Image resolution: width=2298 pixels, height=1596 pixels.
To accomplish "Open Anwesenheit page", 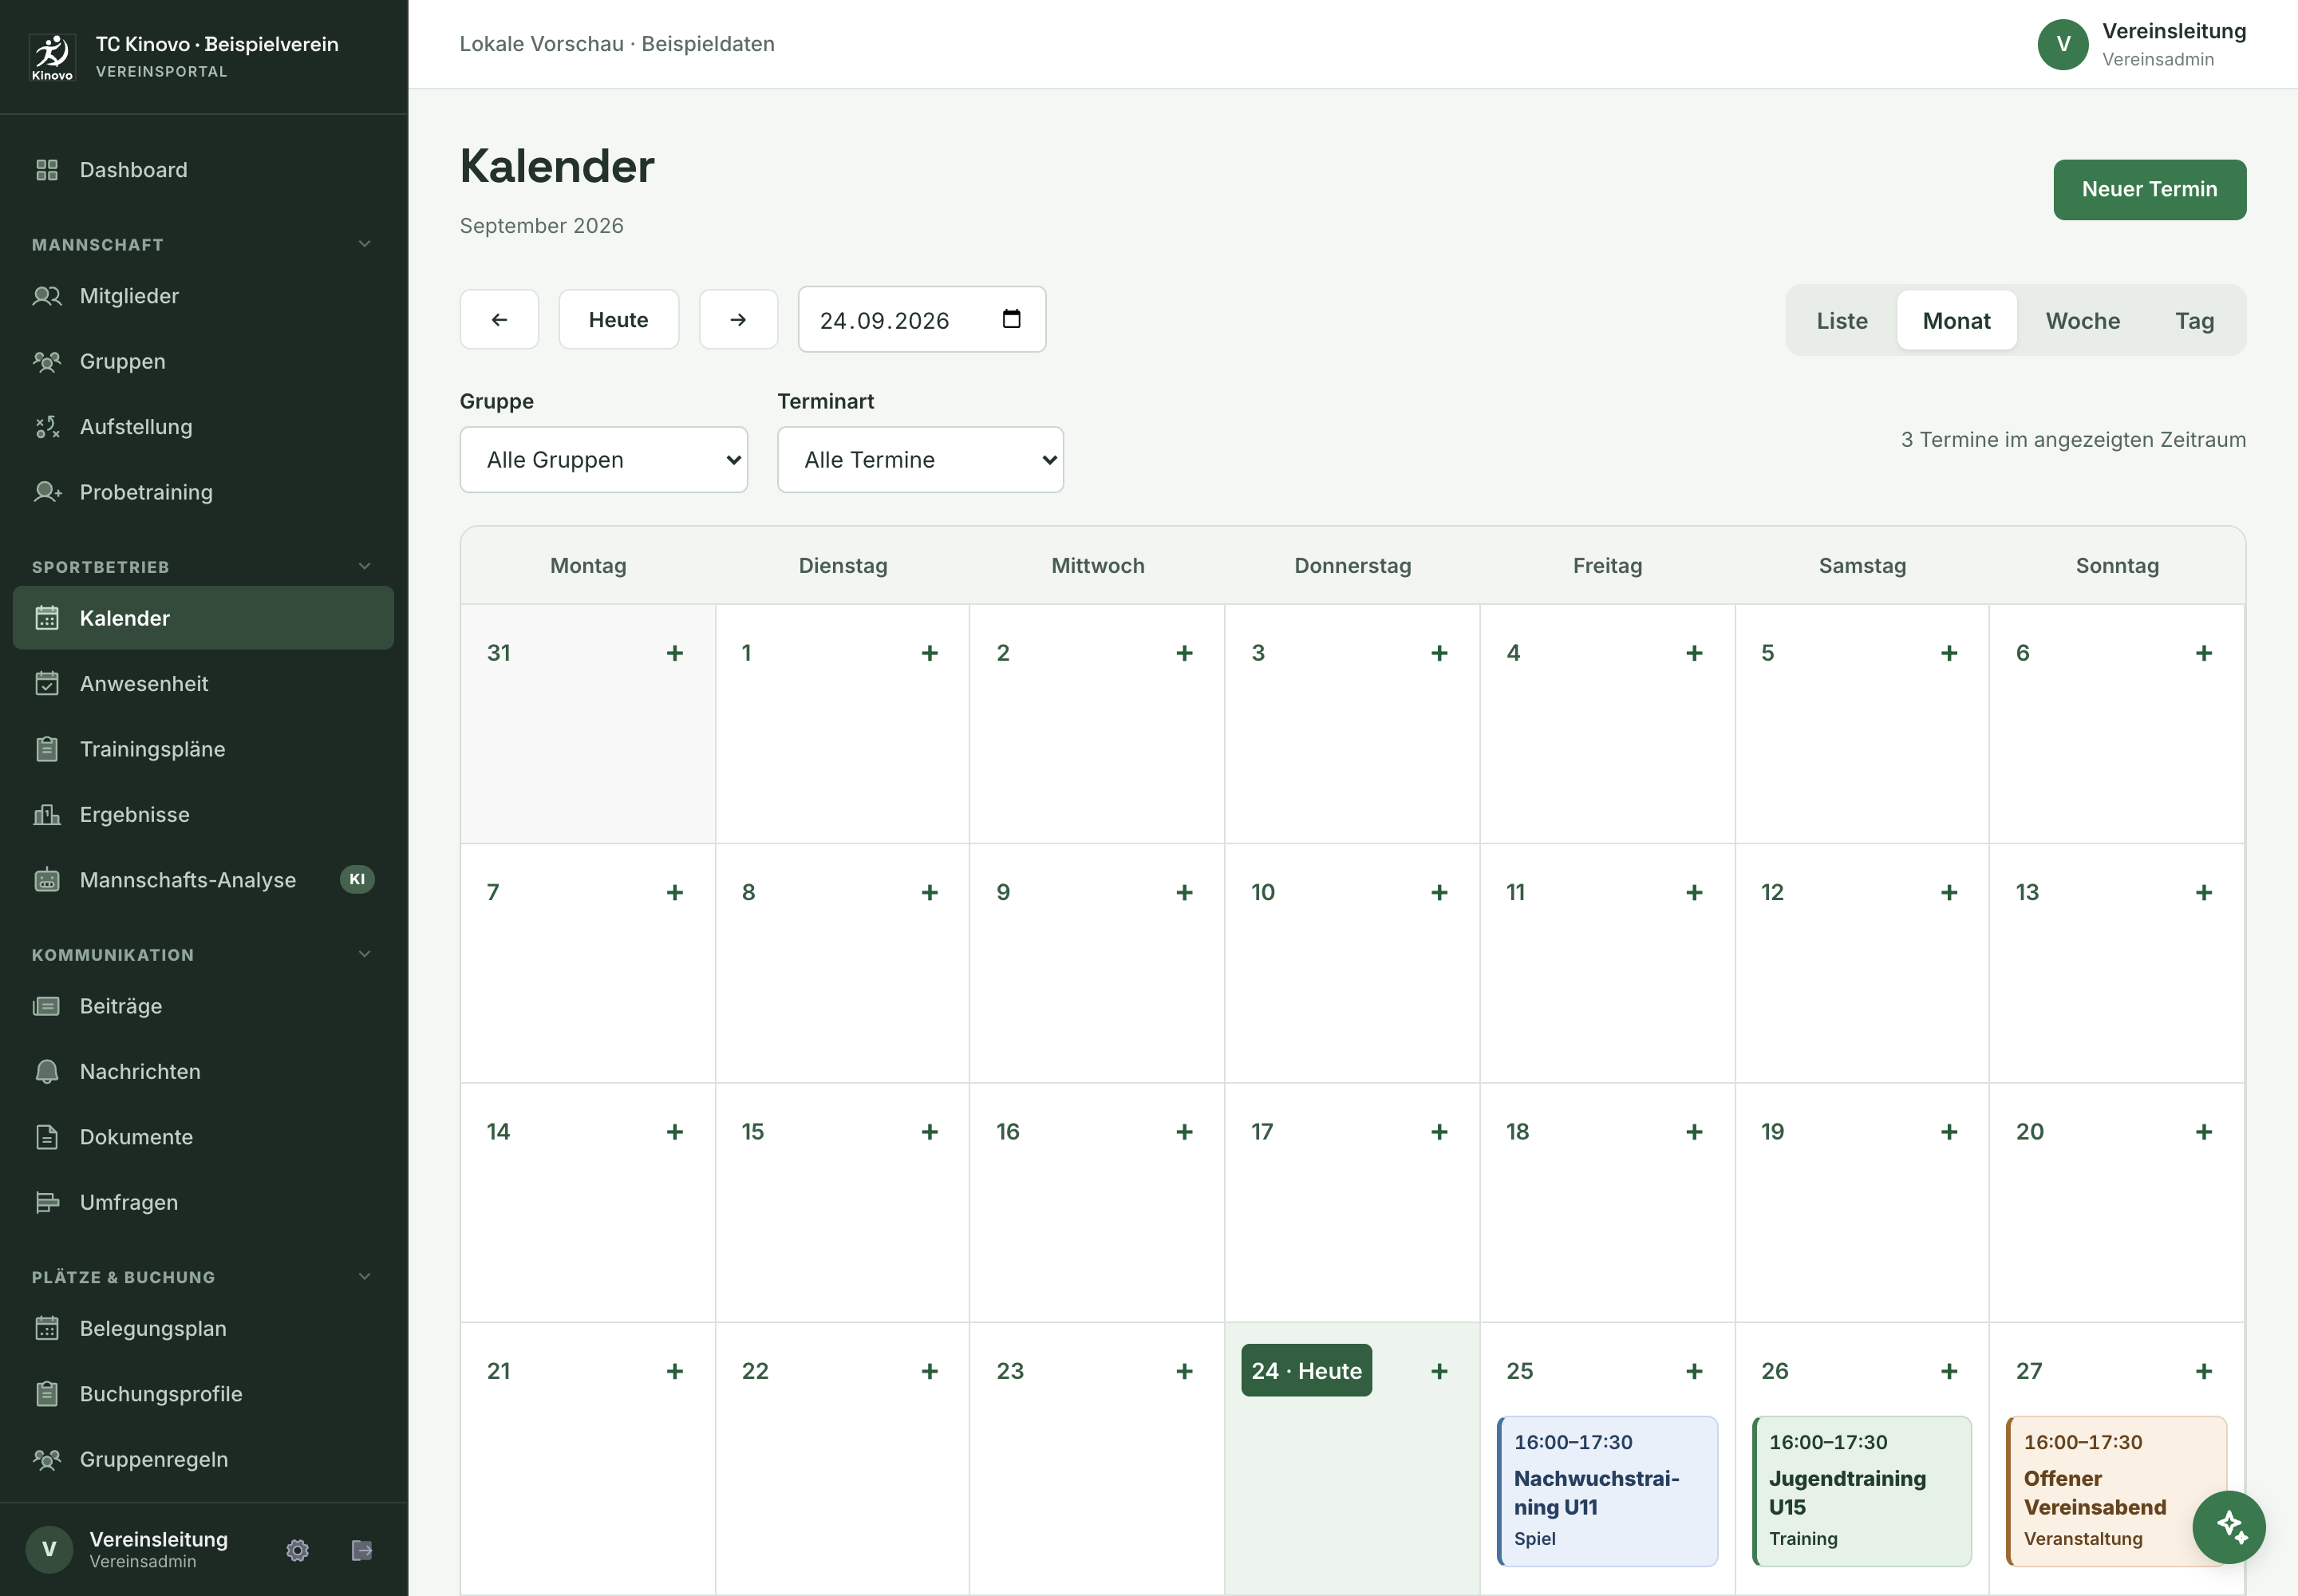I will tap(203, 684).
